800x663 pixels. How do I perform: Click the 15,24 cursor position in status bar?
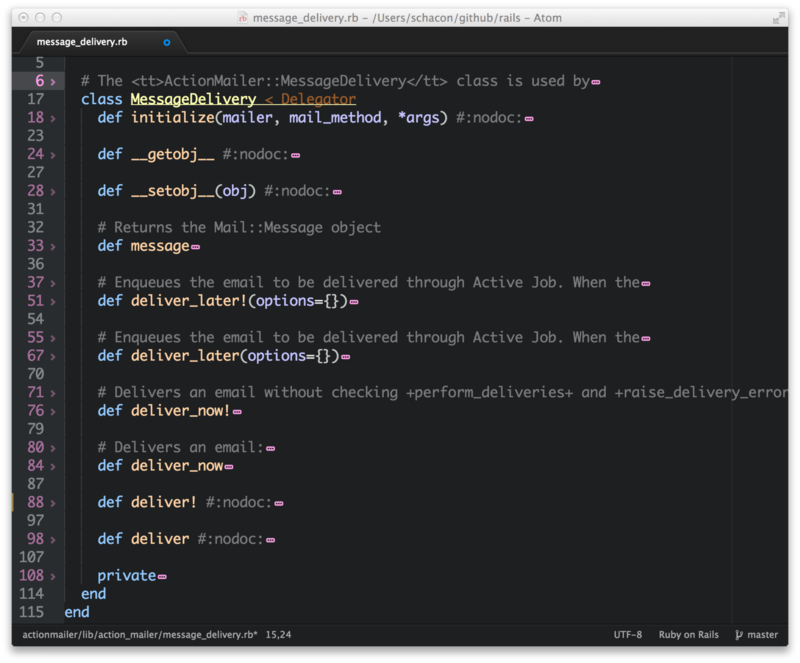click(x=279, y=635)
